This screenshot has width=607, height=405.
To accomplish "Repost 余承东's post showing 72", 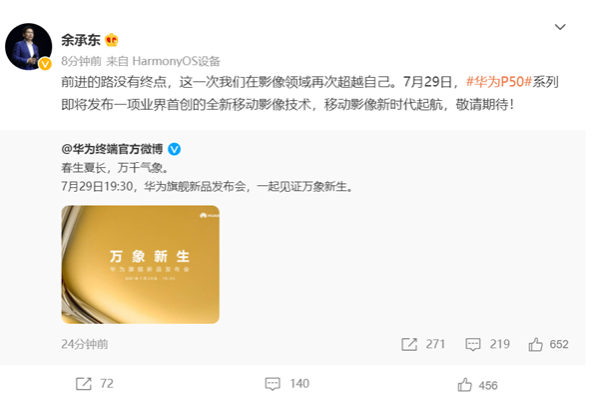I will pos(94,384).
